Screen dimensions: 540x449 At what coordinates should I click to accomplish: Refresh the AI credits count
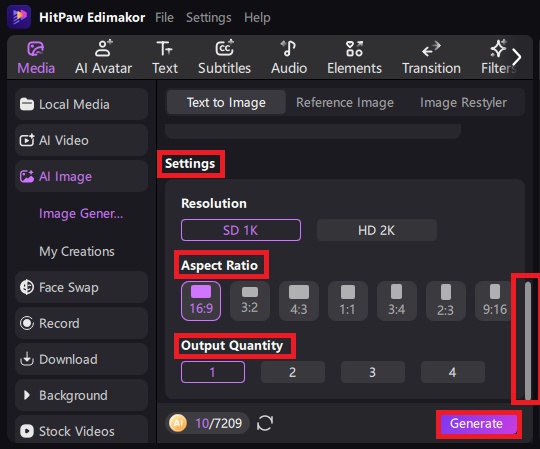(x=265, y=423)
